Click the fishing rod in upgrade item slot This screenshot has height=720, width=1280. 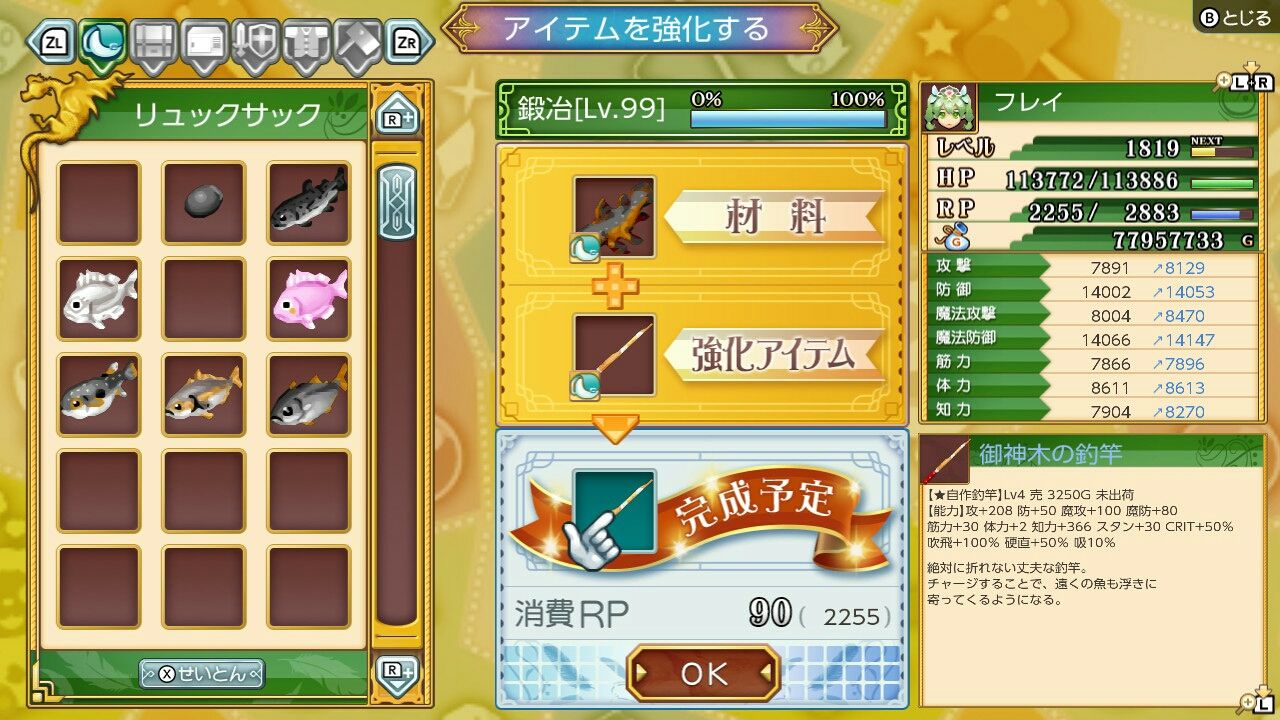(x=614, y=356)
